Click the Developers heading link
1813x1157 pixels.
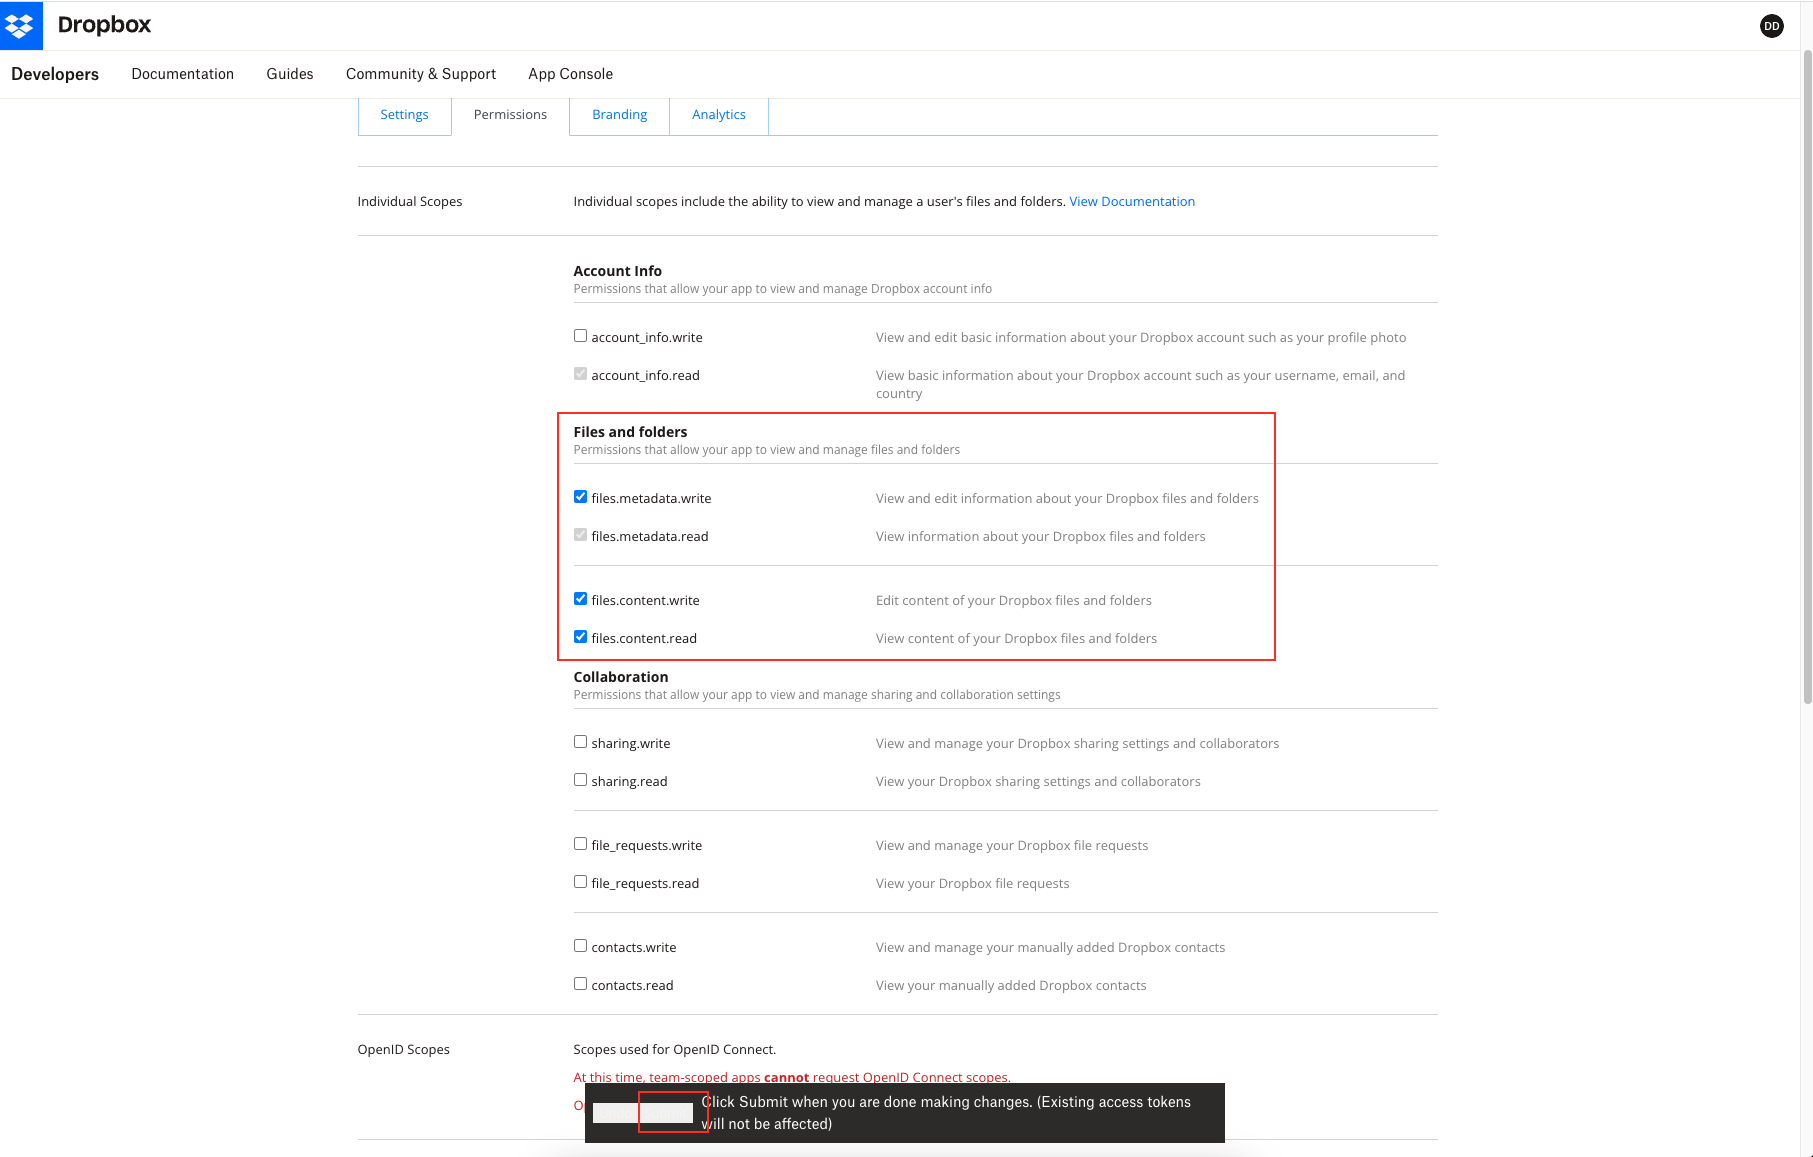55,74
